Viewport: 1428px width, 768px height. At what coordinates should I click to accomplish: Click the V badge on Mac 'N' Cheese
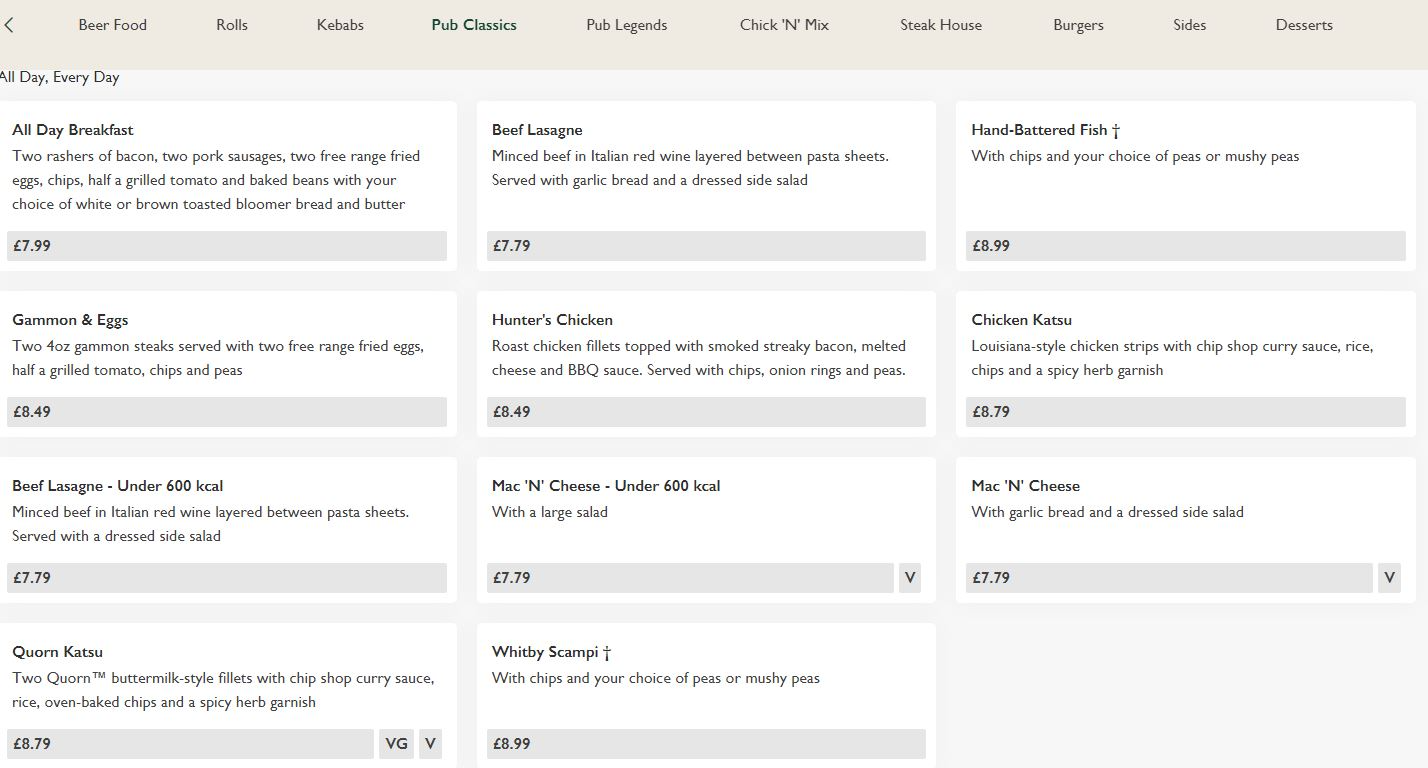tap(1389, 577)
